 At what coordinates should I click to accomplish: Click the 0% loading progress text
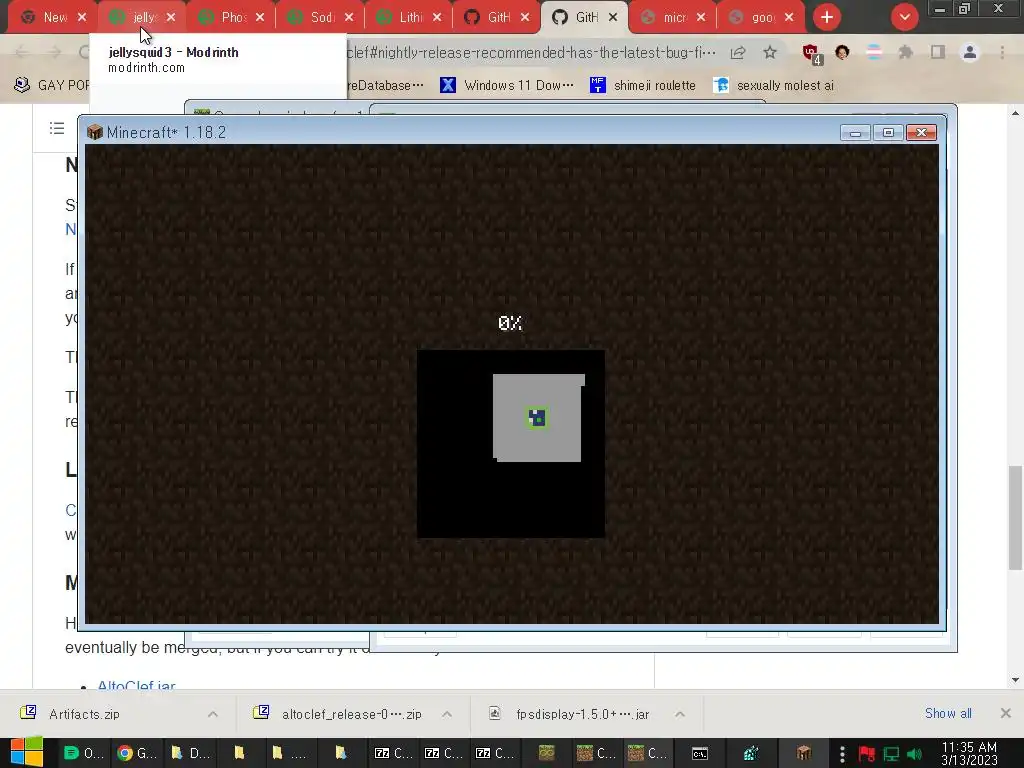pos(510,323)
